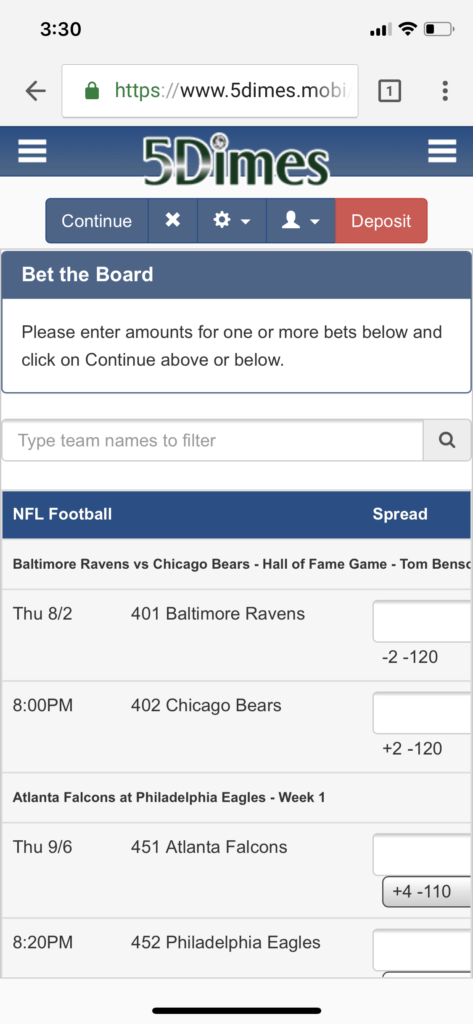Viewport: 473px width, 1024px height.
Task: Select the Chicago Bears spread amount box
Action: click(x=422, y=713)
